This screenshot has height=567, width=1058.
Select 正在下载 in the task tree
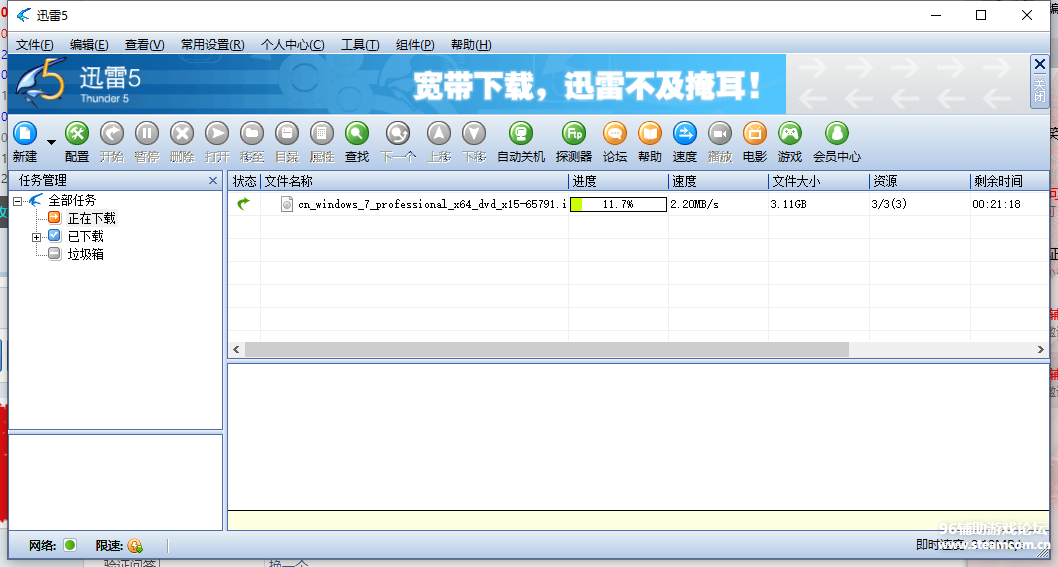tap(91, 218)
